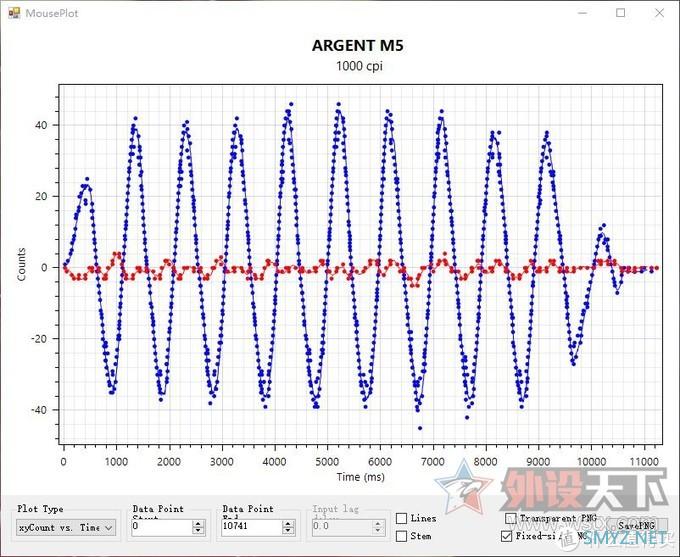Click the 20 tick label on counts axis
The image size is (680, 557).
tap(41, 196)
